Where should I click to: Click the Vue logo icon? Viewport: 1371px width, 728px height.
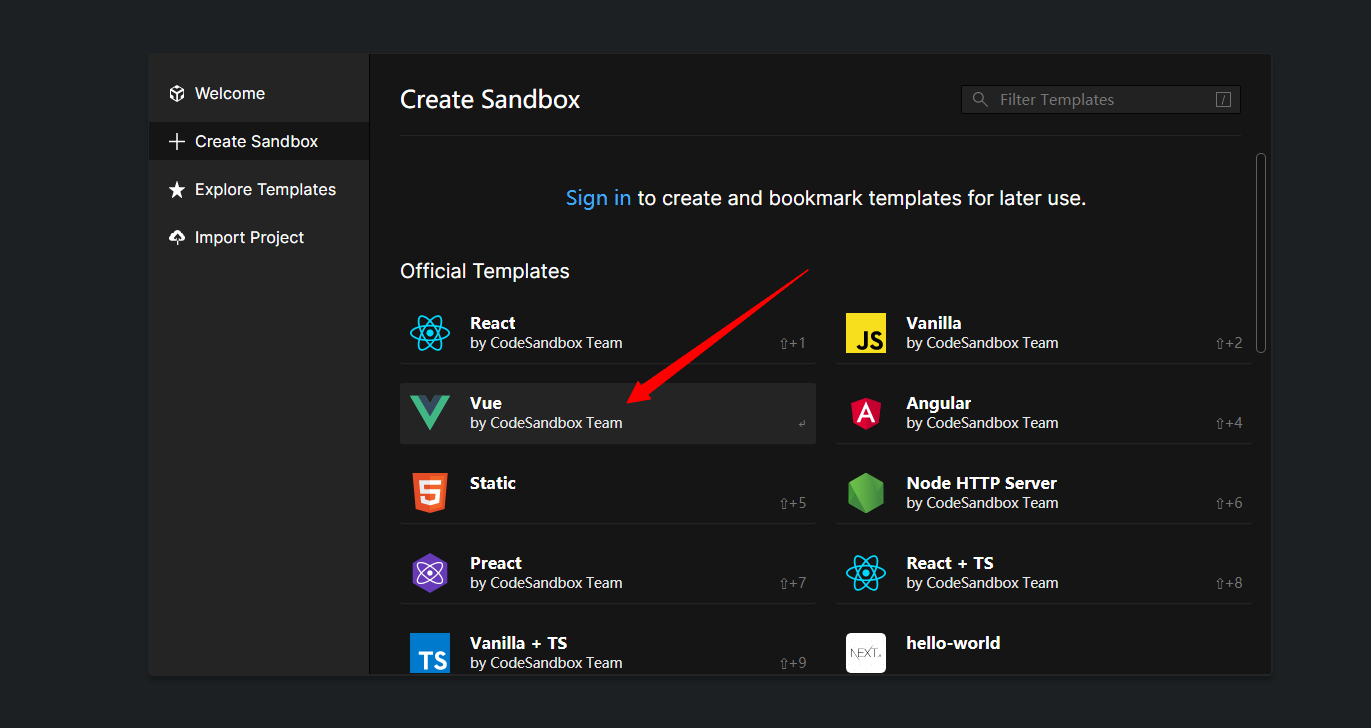tap(429, 413)
